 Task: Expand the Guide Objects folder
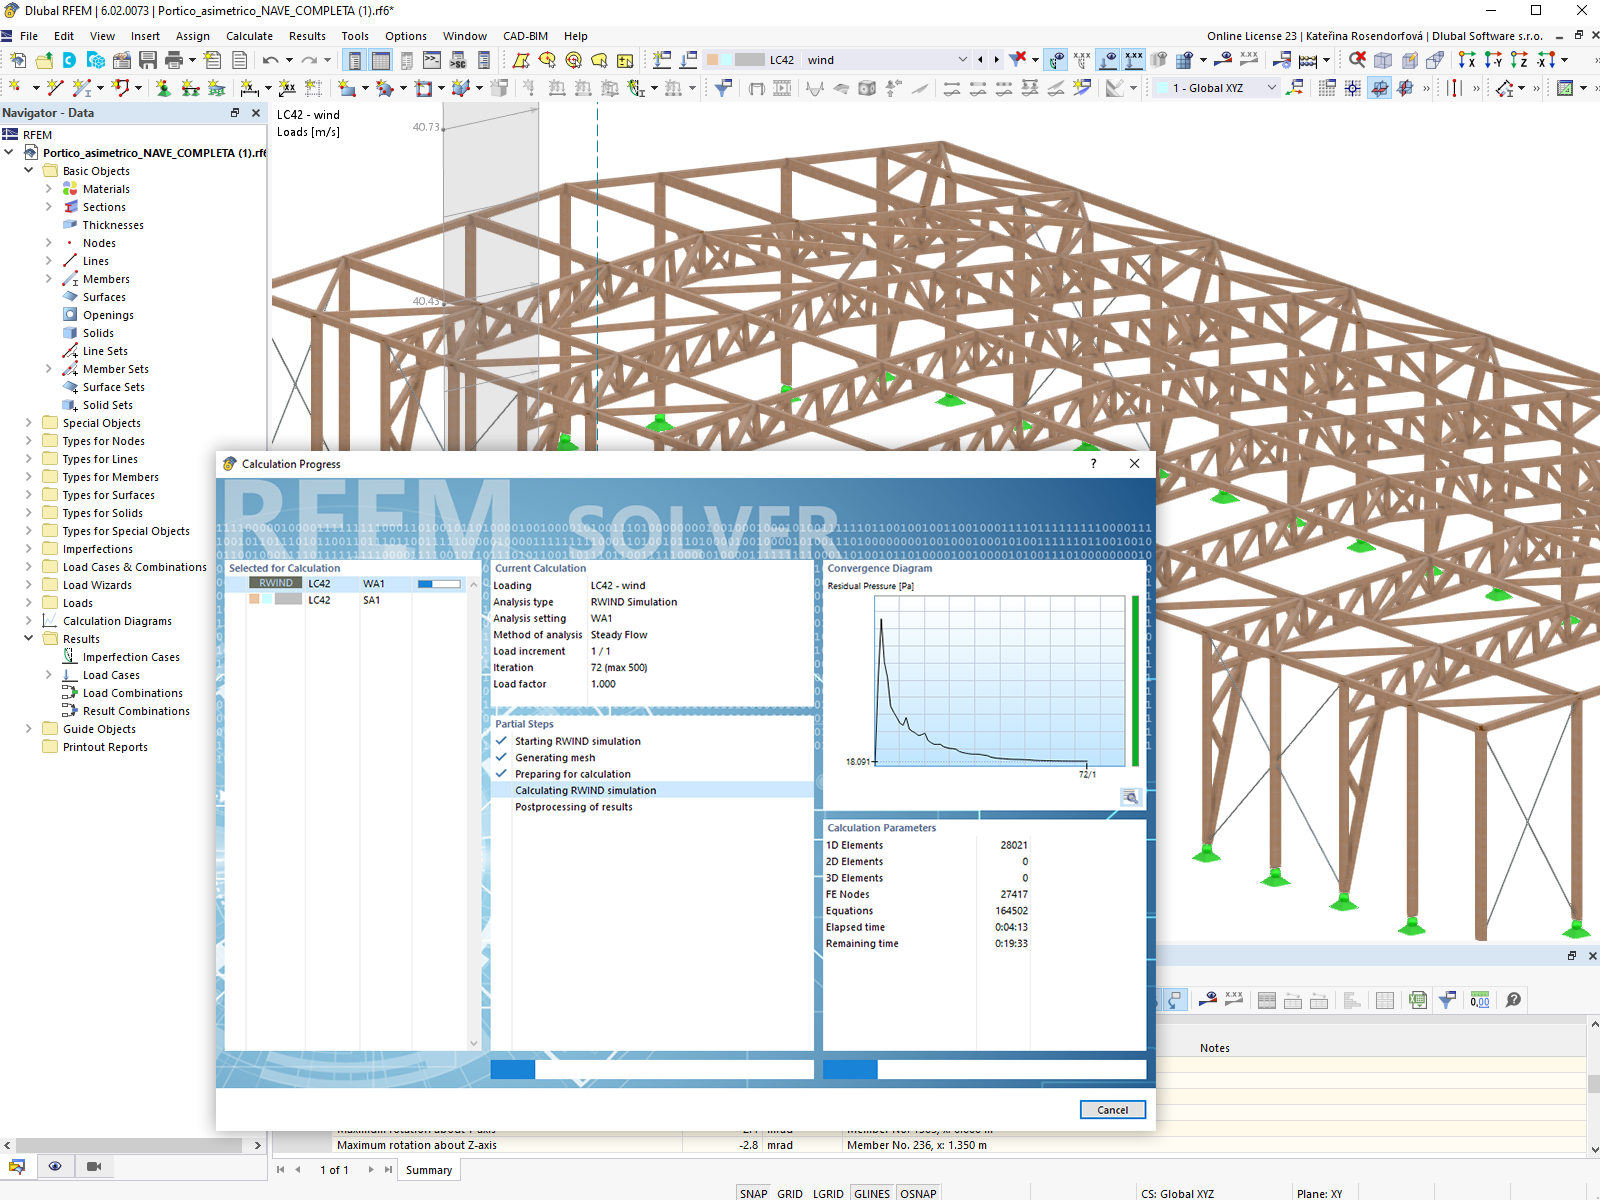point(28,729)
